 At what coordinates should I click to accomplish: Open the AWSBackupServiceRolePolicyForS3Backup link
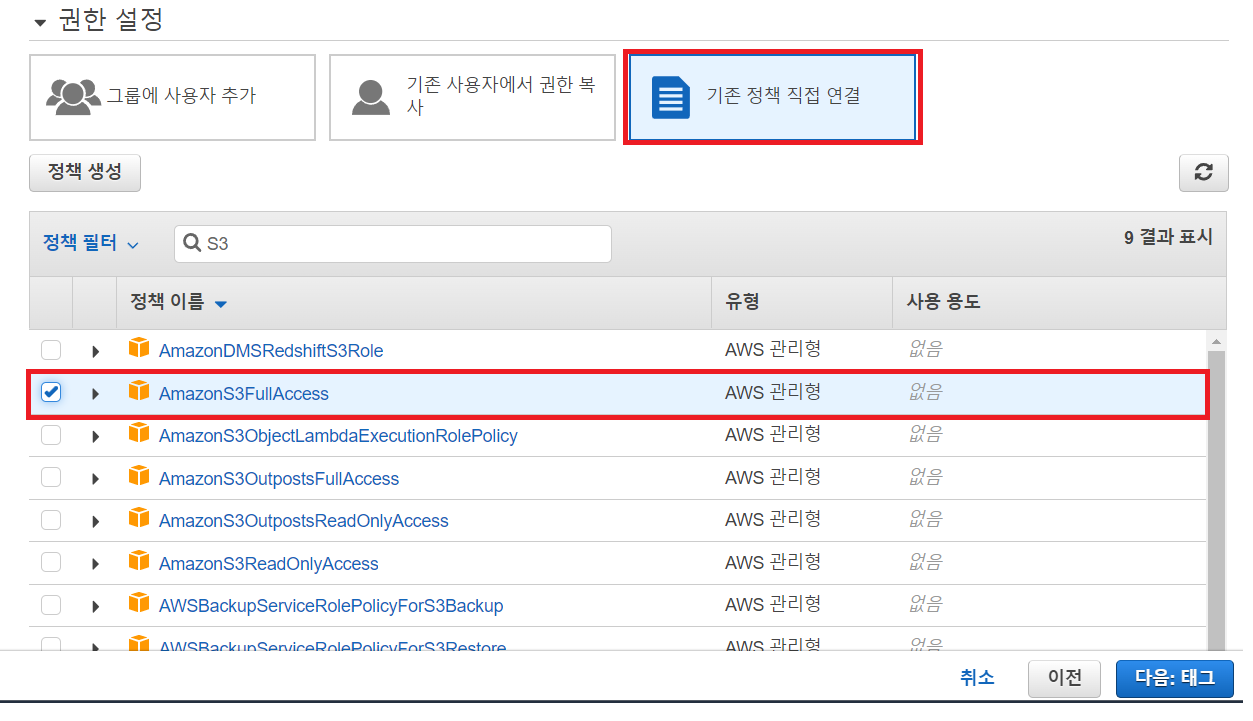coord(331,606)
